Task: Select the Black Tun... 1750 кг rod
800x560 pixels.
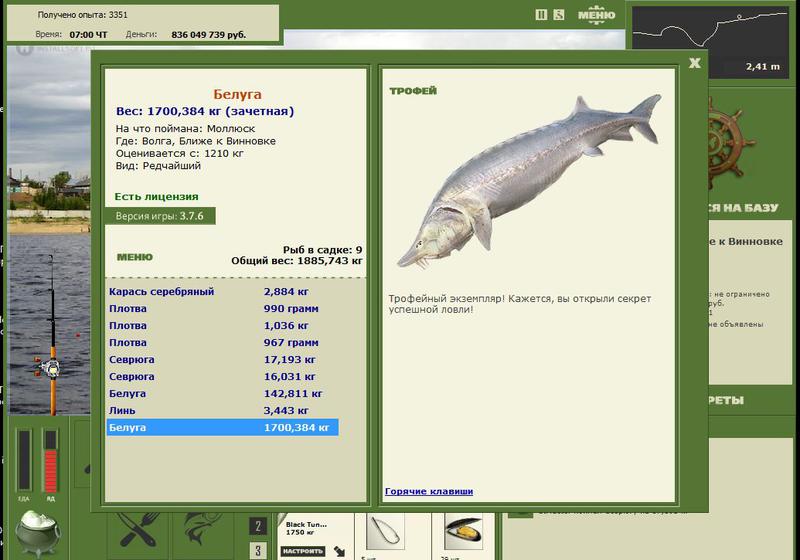Action: tap(306, 528)
